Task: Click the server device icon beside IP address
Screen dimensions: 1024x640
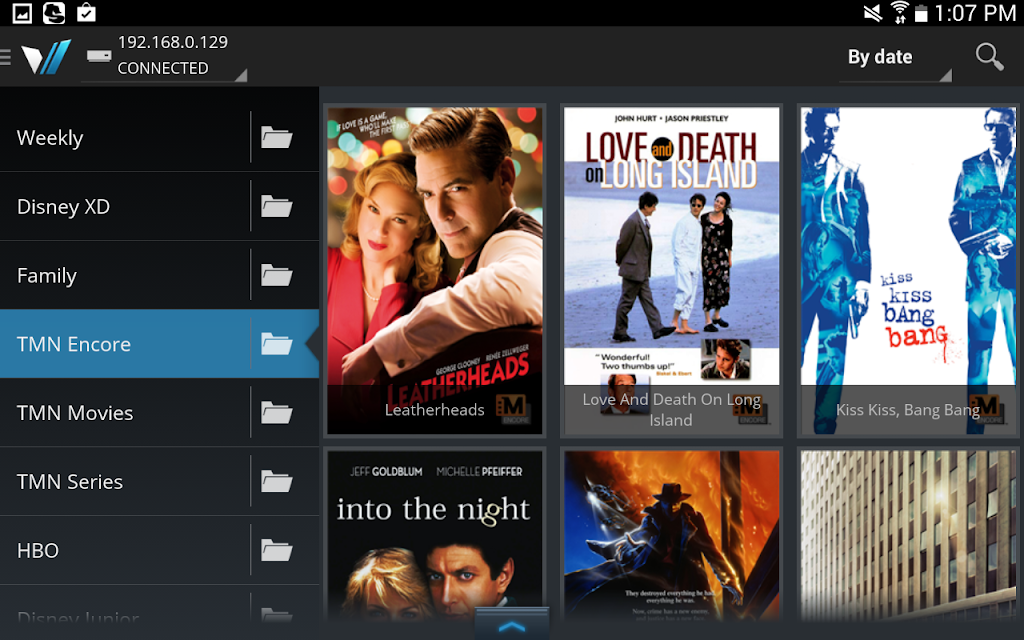Action: pyautogui.click(x=99, y=56)
